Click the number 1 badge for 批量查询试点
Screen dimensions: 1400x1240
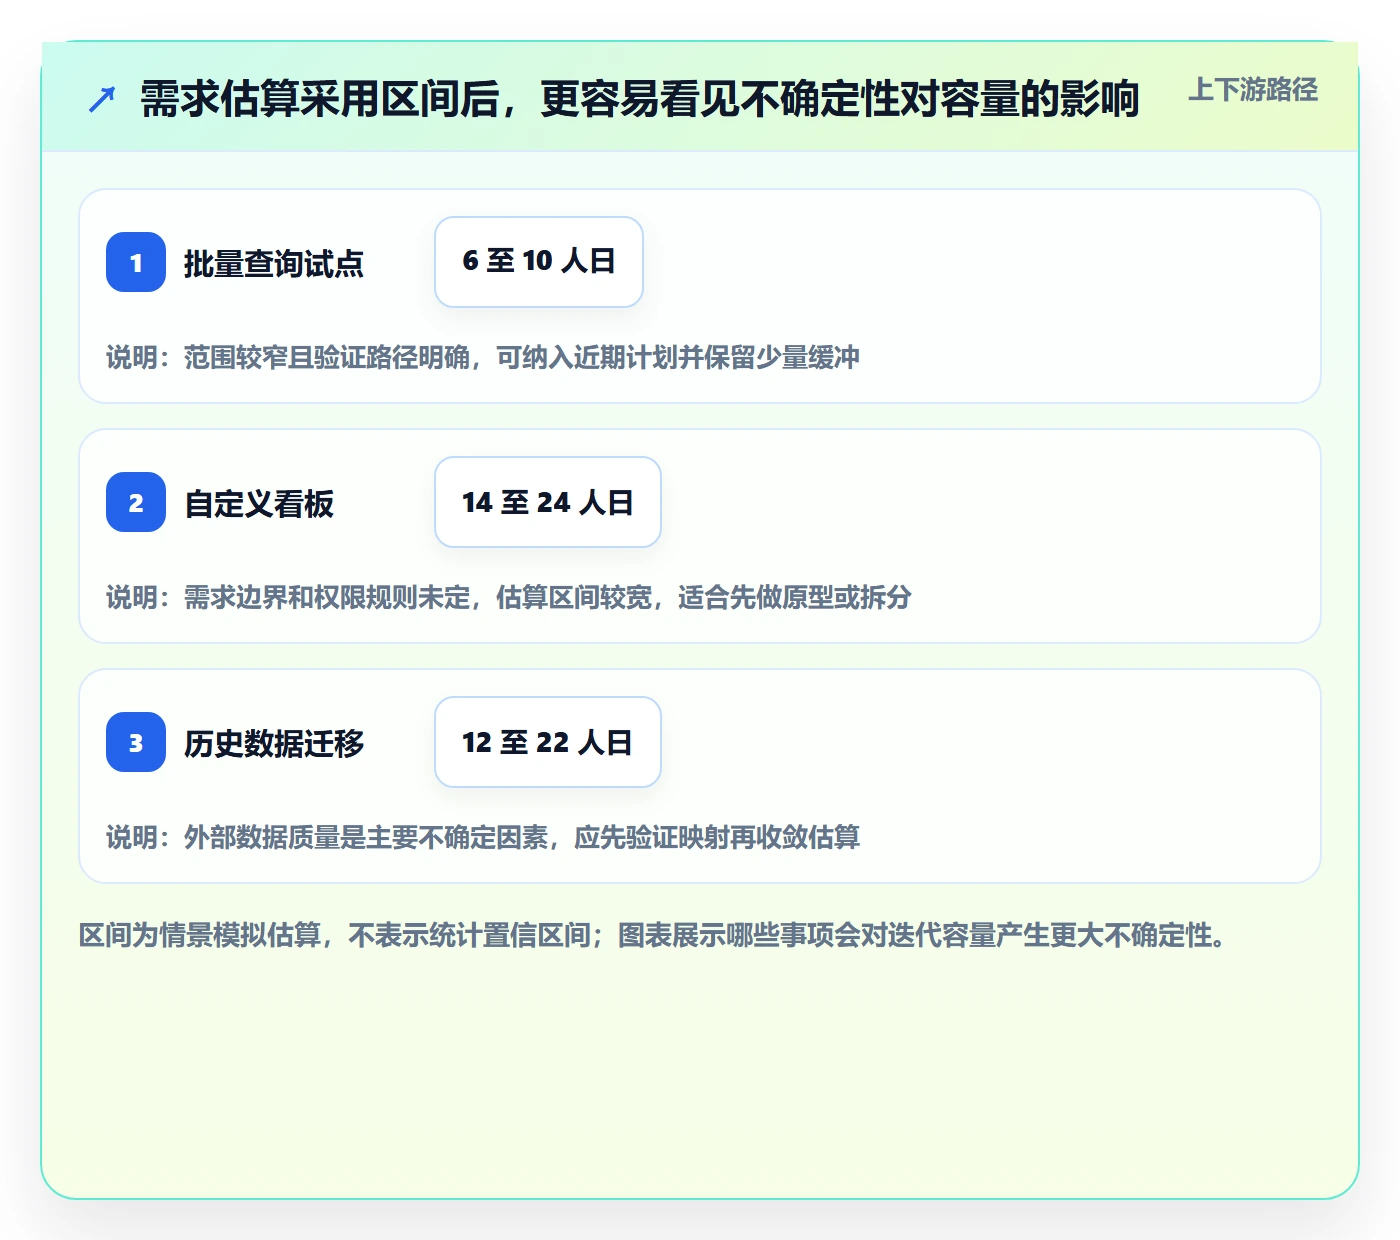point(136,262)
